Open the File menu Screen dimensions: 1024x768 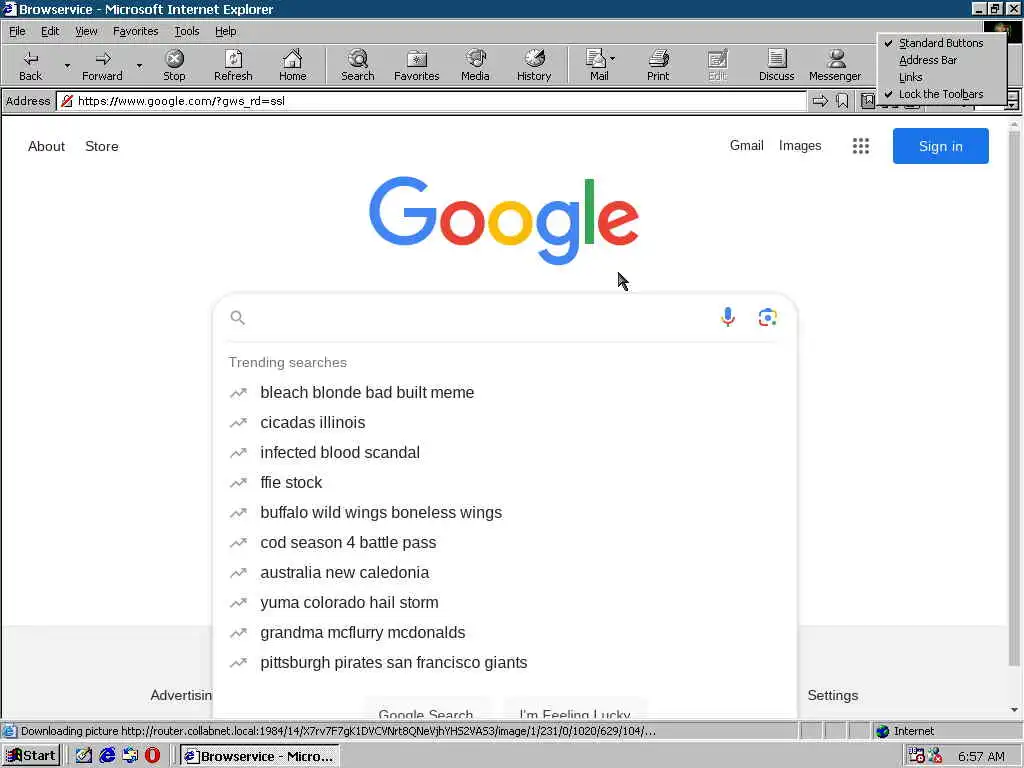17,31
